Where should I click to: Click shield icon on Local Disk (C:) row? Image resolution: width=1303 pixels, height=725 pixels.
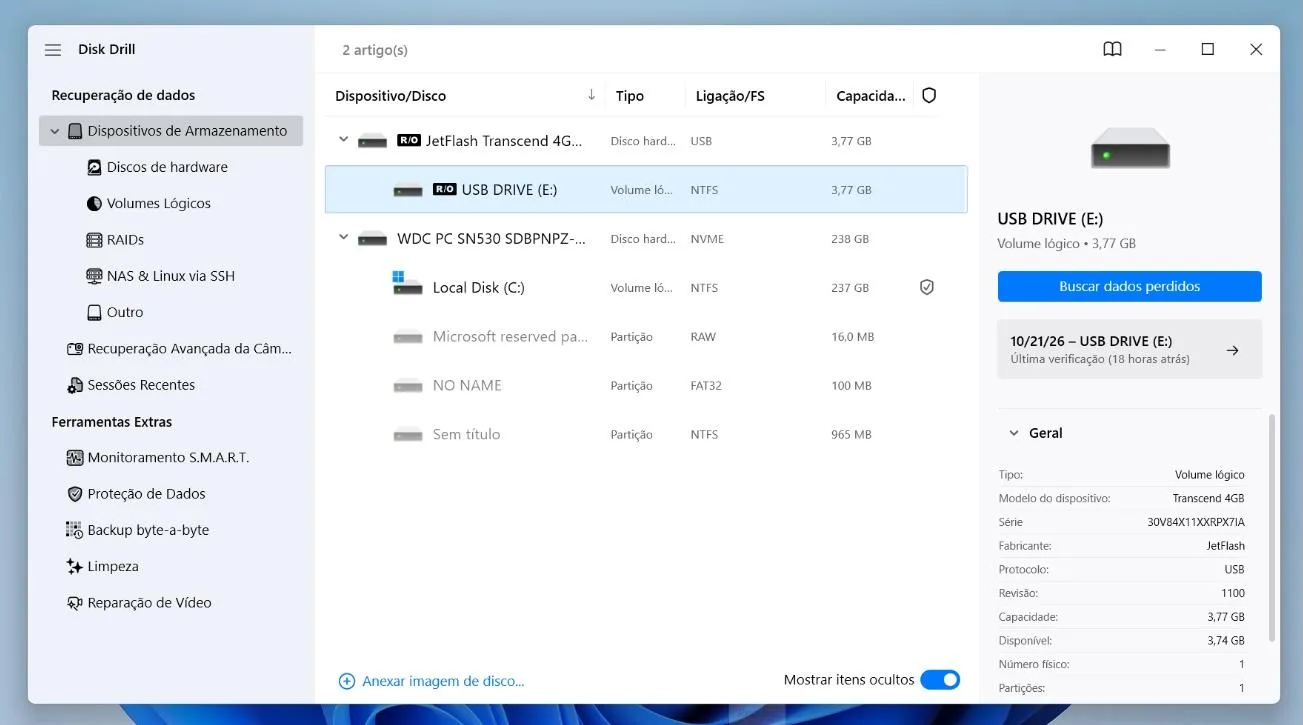point(927,287)
